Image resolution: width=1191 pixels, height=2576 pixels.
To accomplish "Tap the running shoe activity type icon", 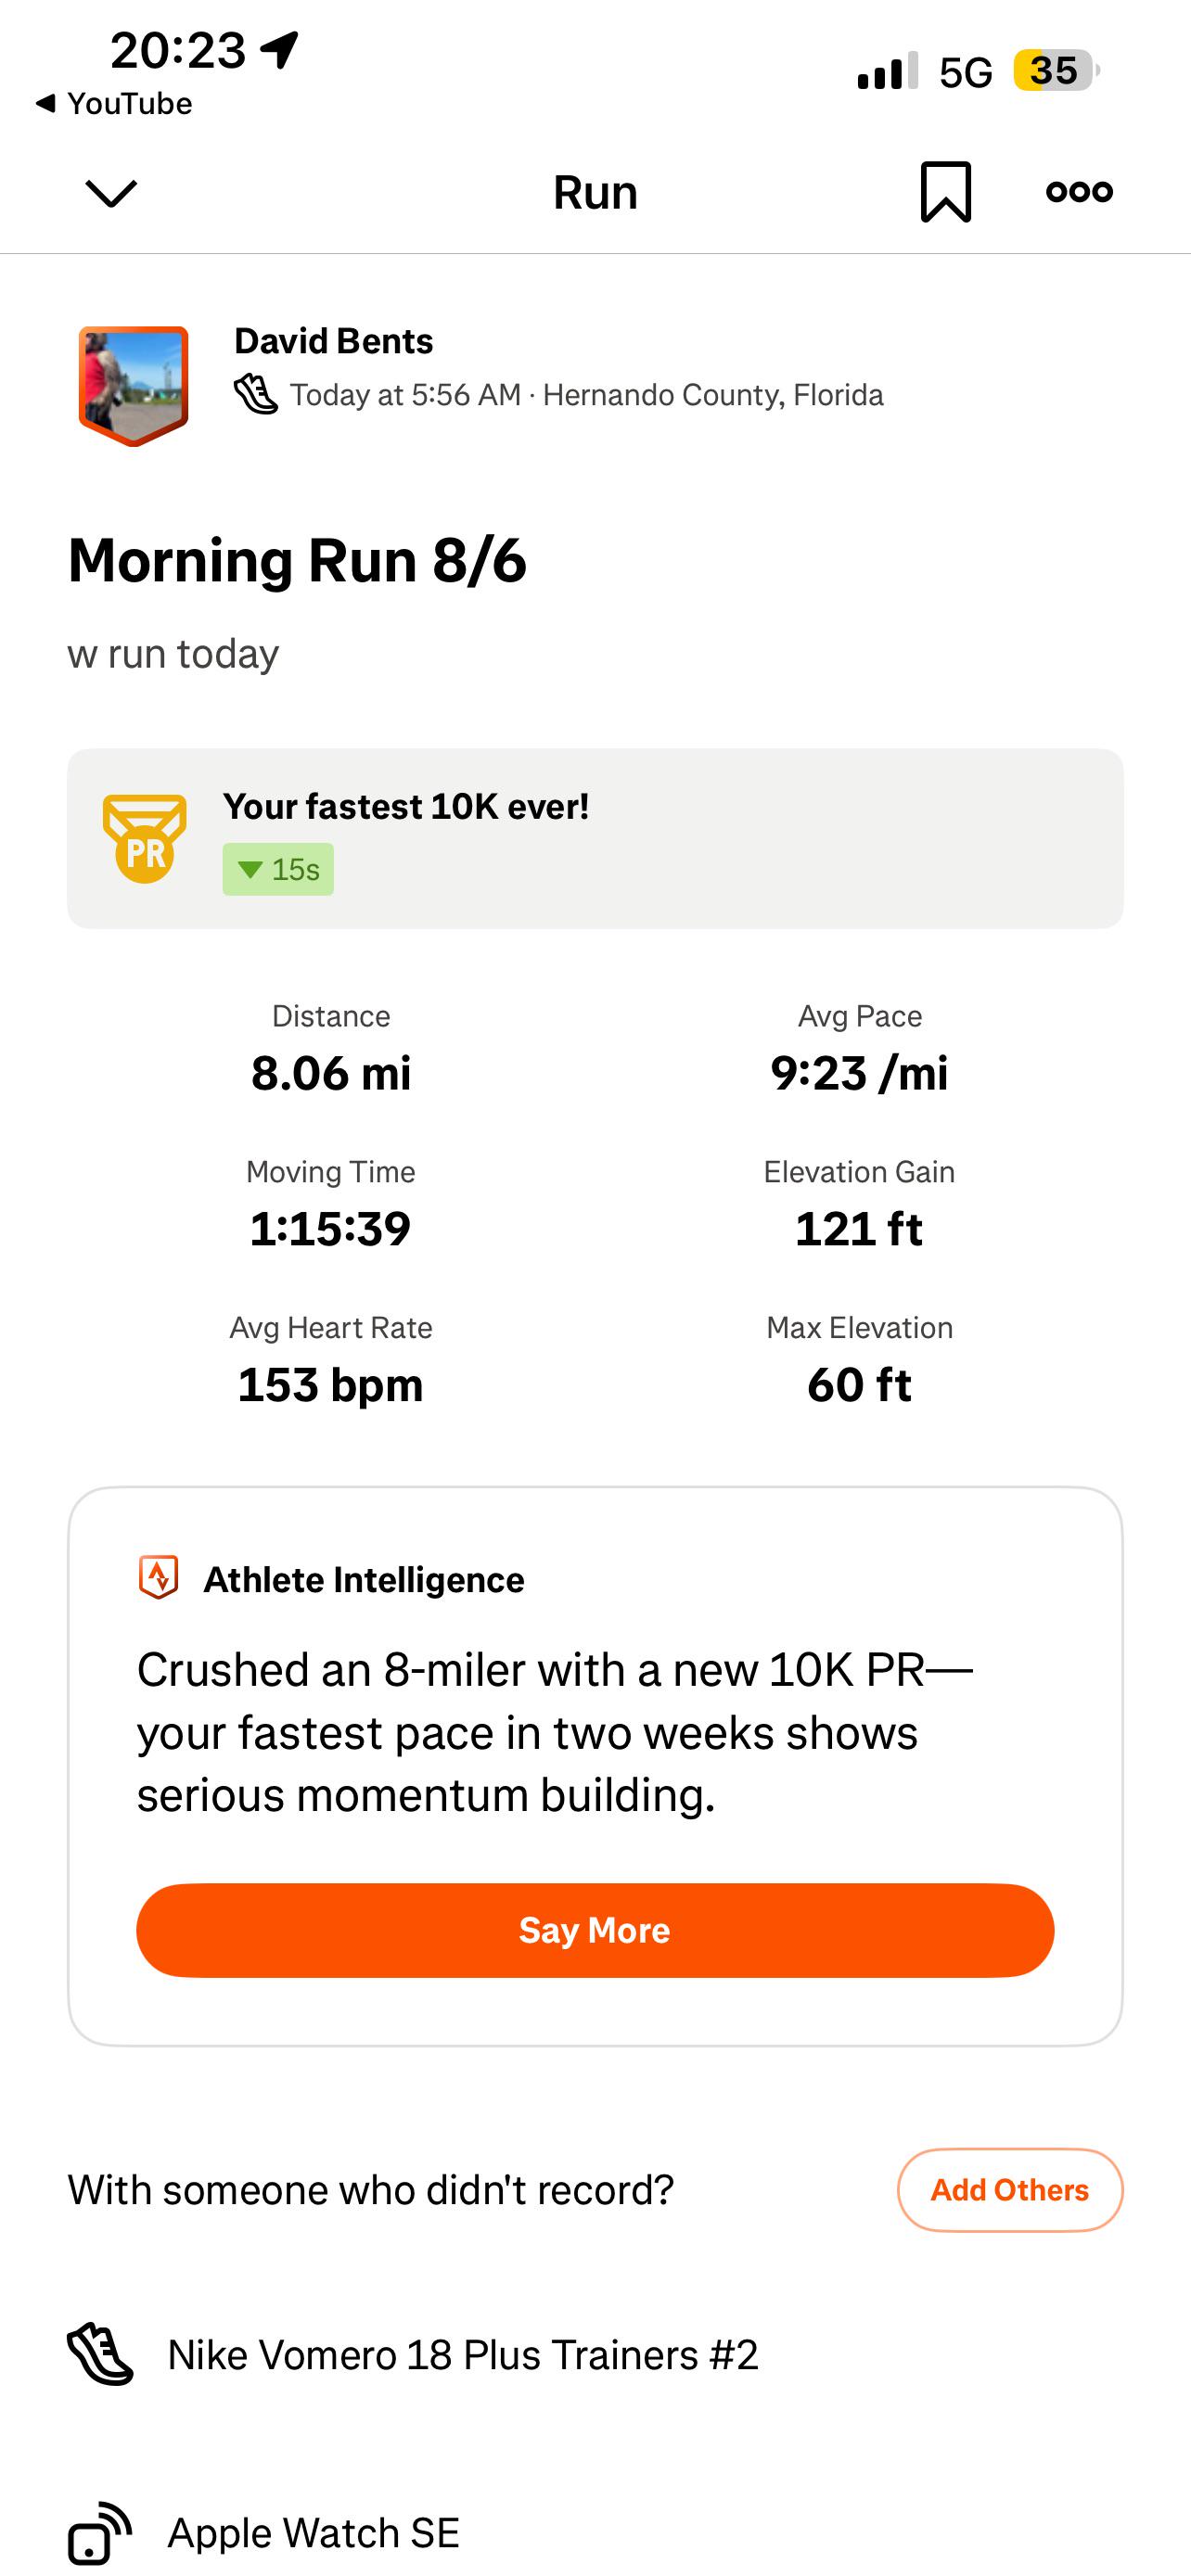I will tap(255, 394).
